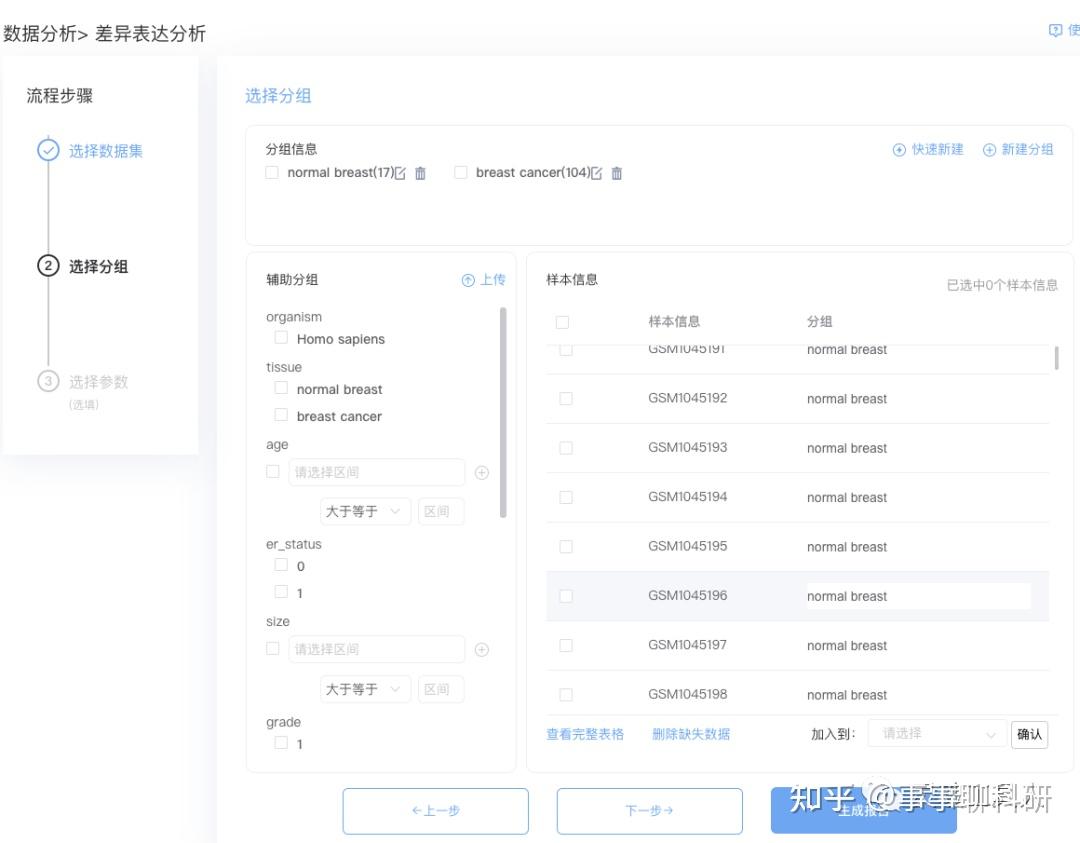Click the 辅助分组 panel scrollbar

[x=503, y=412]
